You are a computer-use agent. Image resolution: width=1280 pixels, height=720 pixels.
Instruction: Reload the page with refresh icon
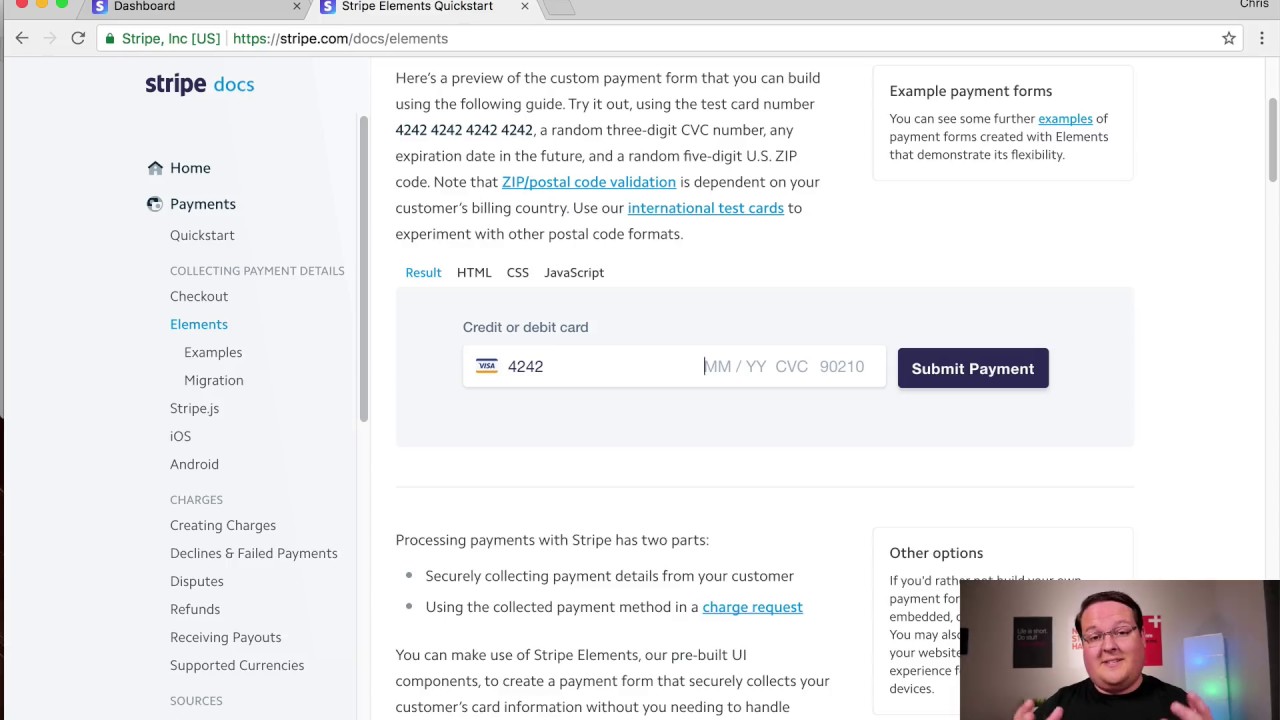(x=78, y=38)
